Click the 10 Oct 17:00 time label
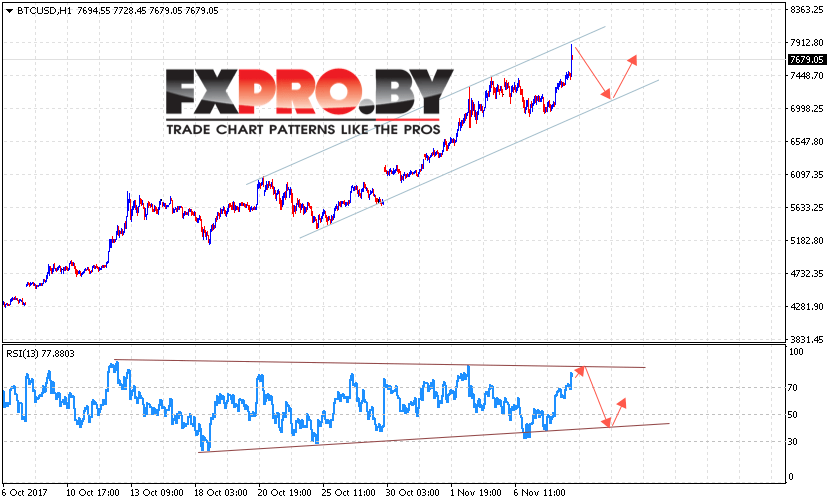Screen dimensions: 828x504 click(x=93, y=492)
